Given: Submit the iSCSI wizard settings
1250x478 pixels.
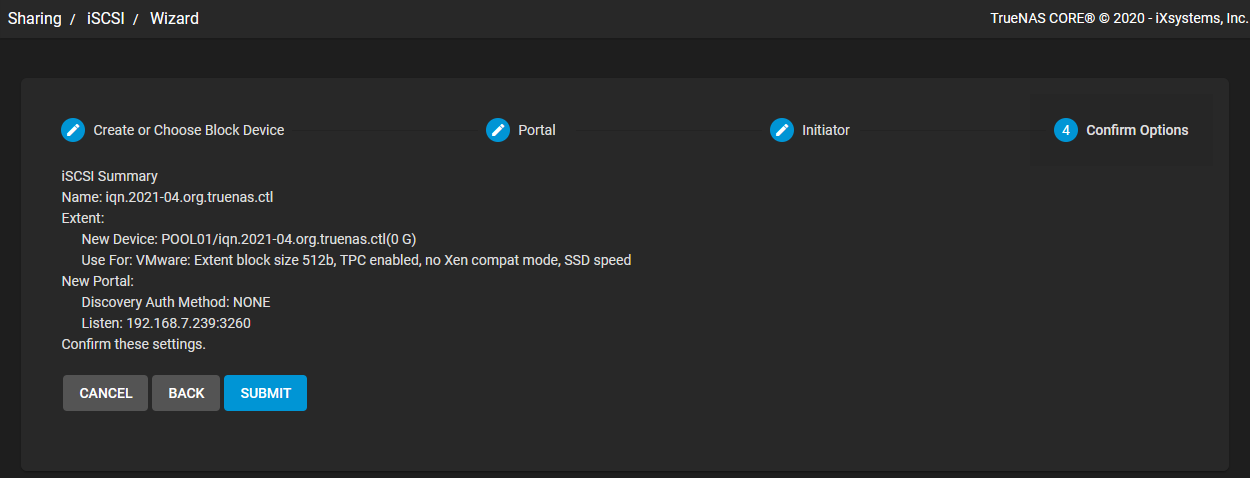Looking at the screenshot, I should click(266, 393).
